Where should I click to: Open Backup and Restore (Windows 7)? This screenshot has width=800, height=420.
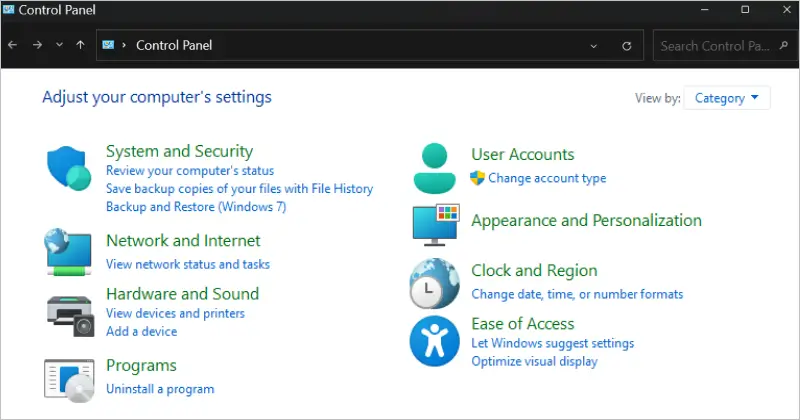click(x=196, y=206)
